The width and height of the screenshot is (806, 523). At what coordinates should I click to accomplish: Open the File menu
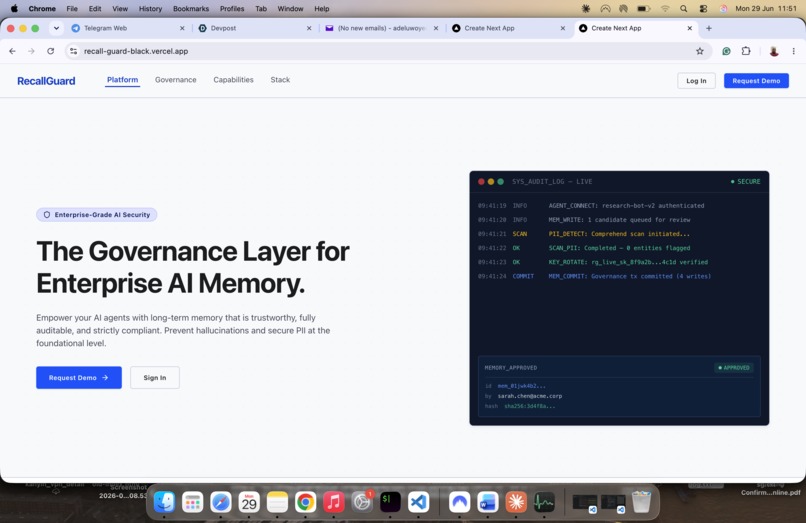click(72, 9)
